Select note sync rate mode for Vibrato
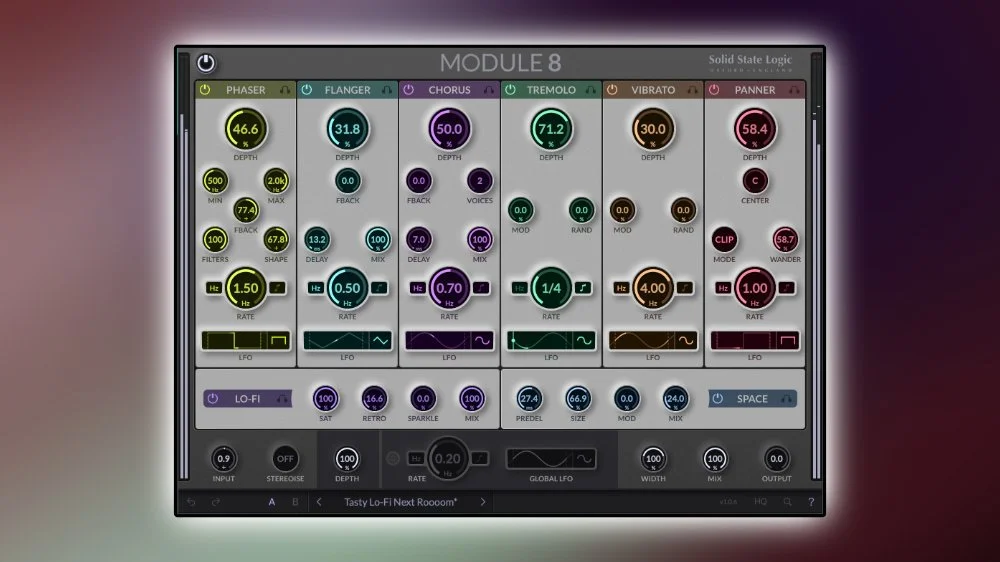 (x=685, y=288)
